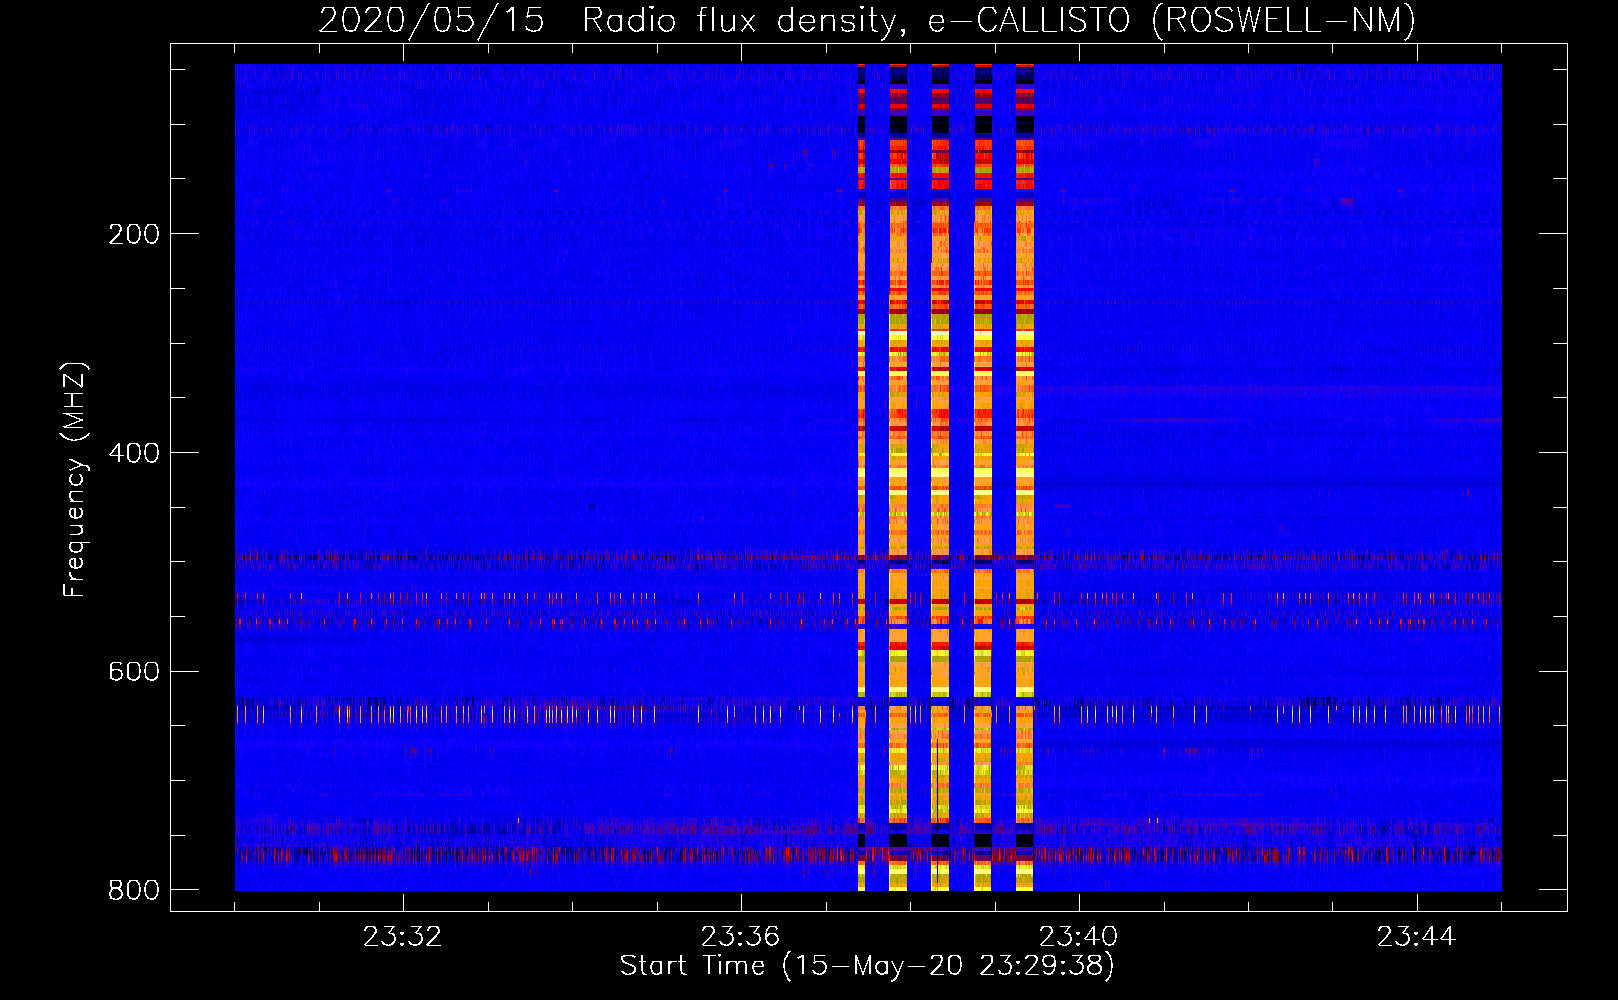Click the 400 frequency tick label
Screen dimensions: 1618x1000
pyautogui.click(x=134, y=453)
